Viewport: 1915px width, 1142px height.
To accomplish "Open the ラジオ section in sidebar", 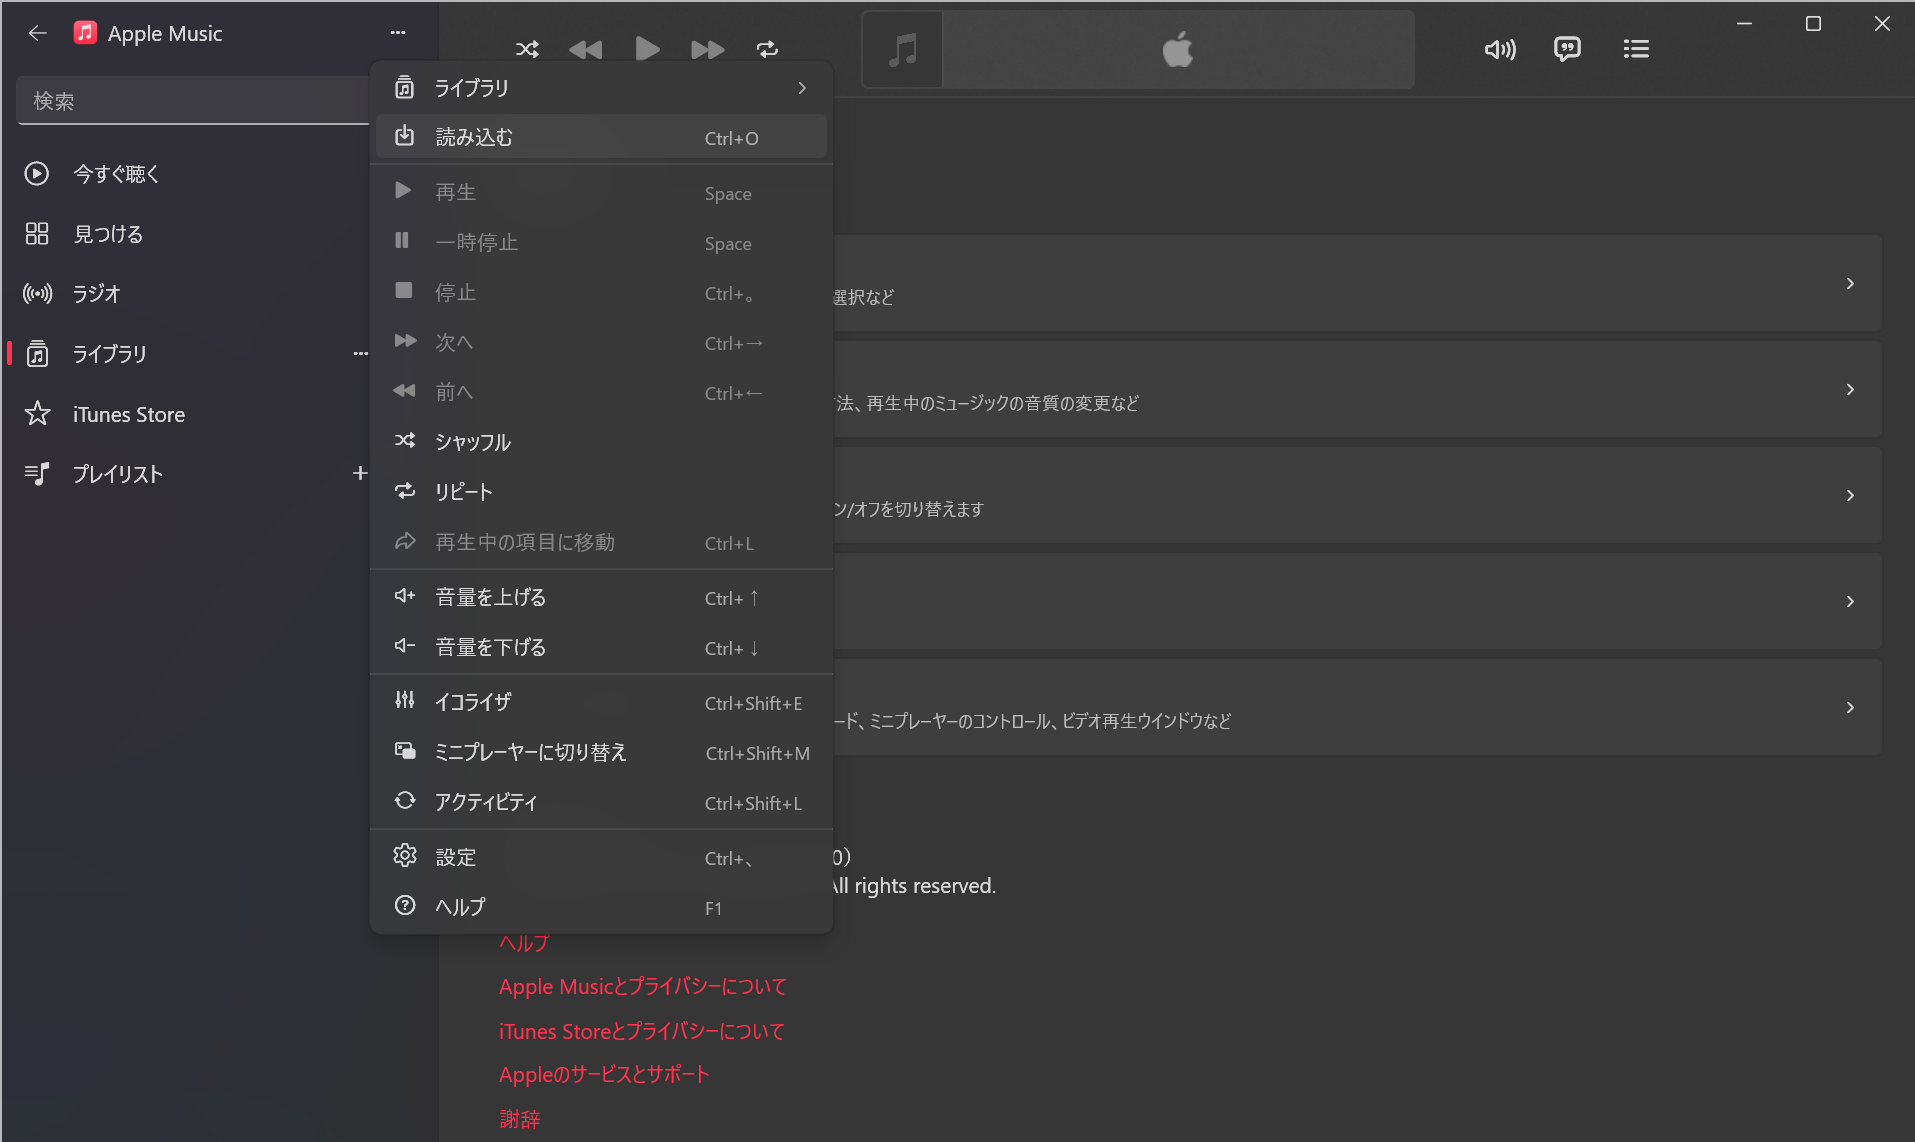I will click(x=96, y=294).
